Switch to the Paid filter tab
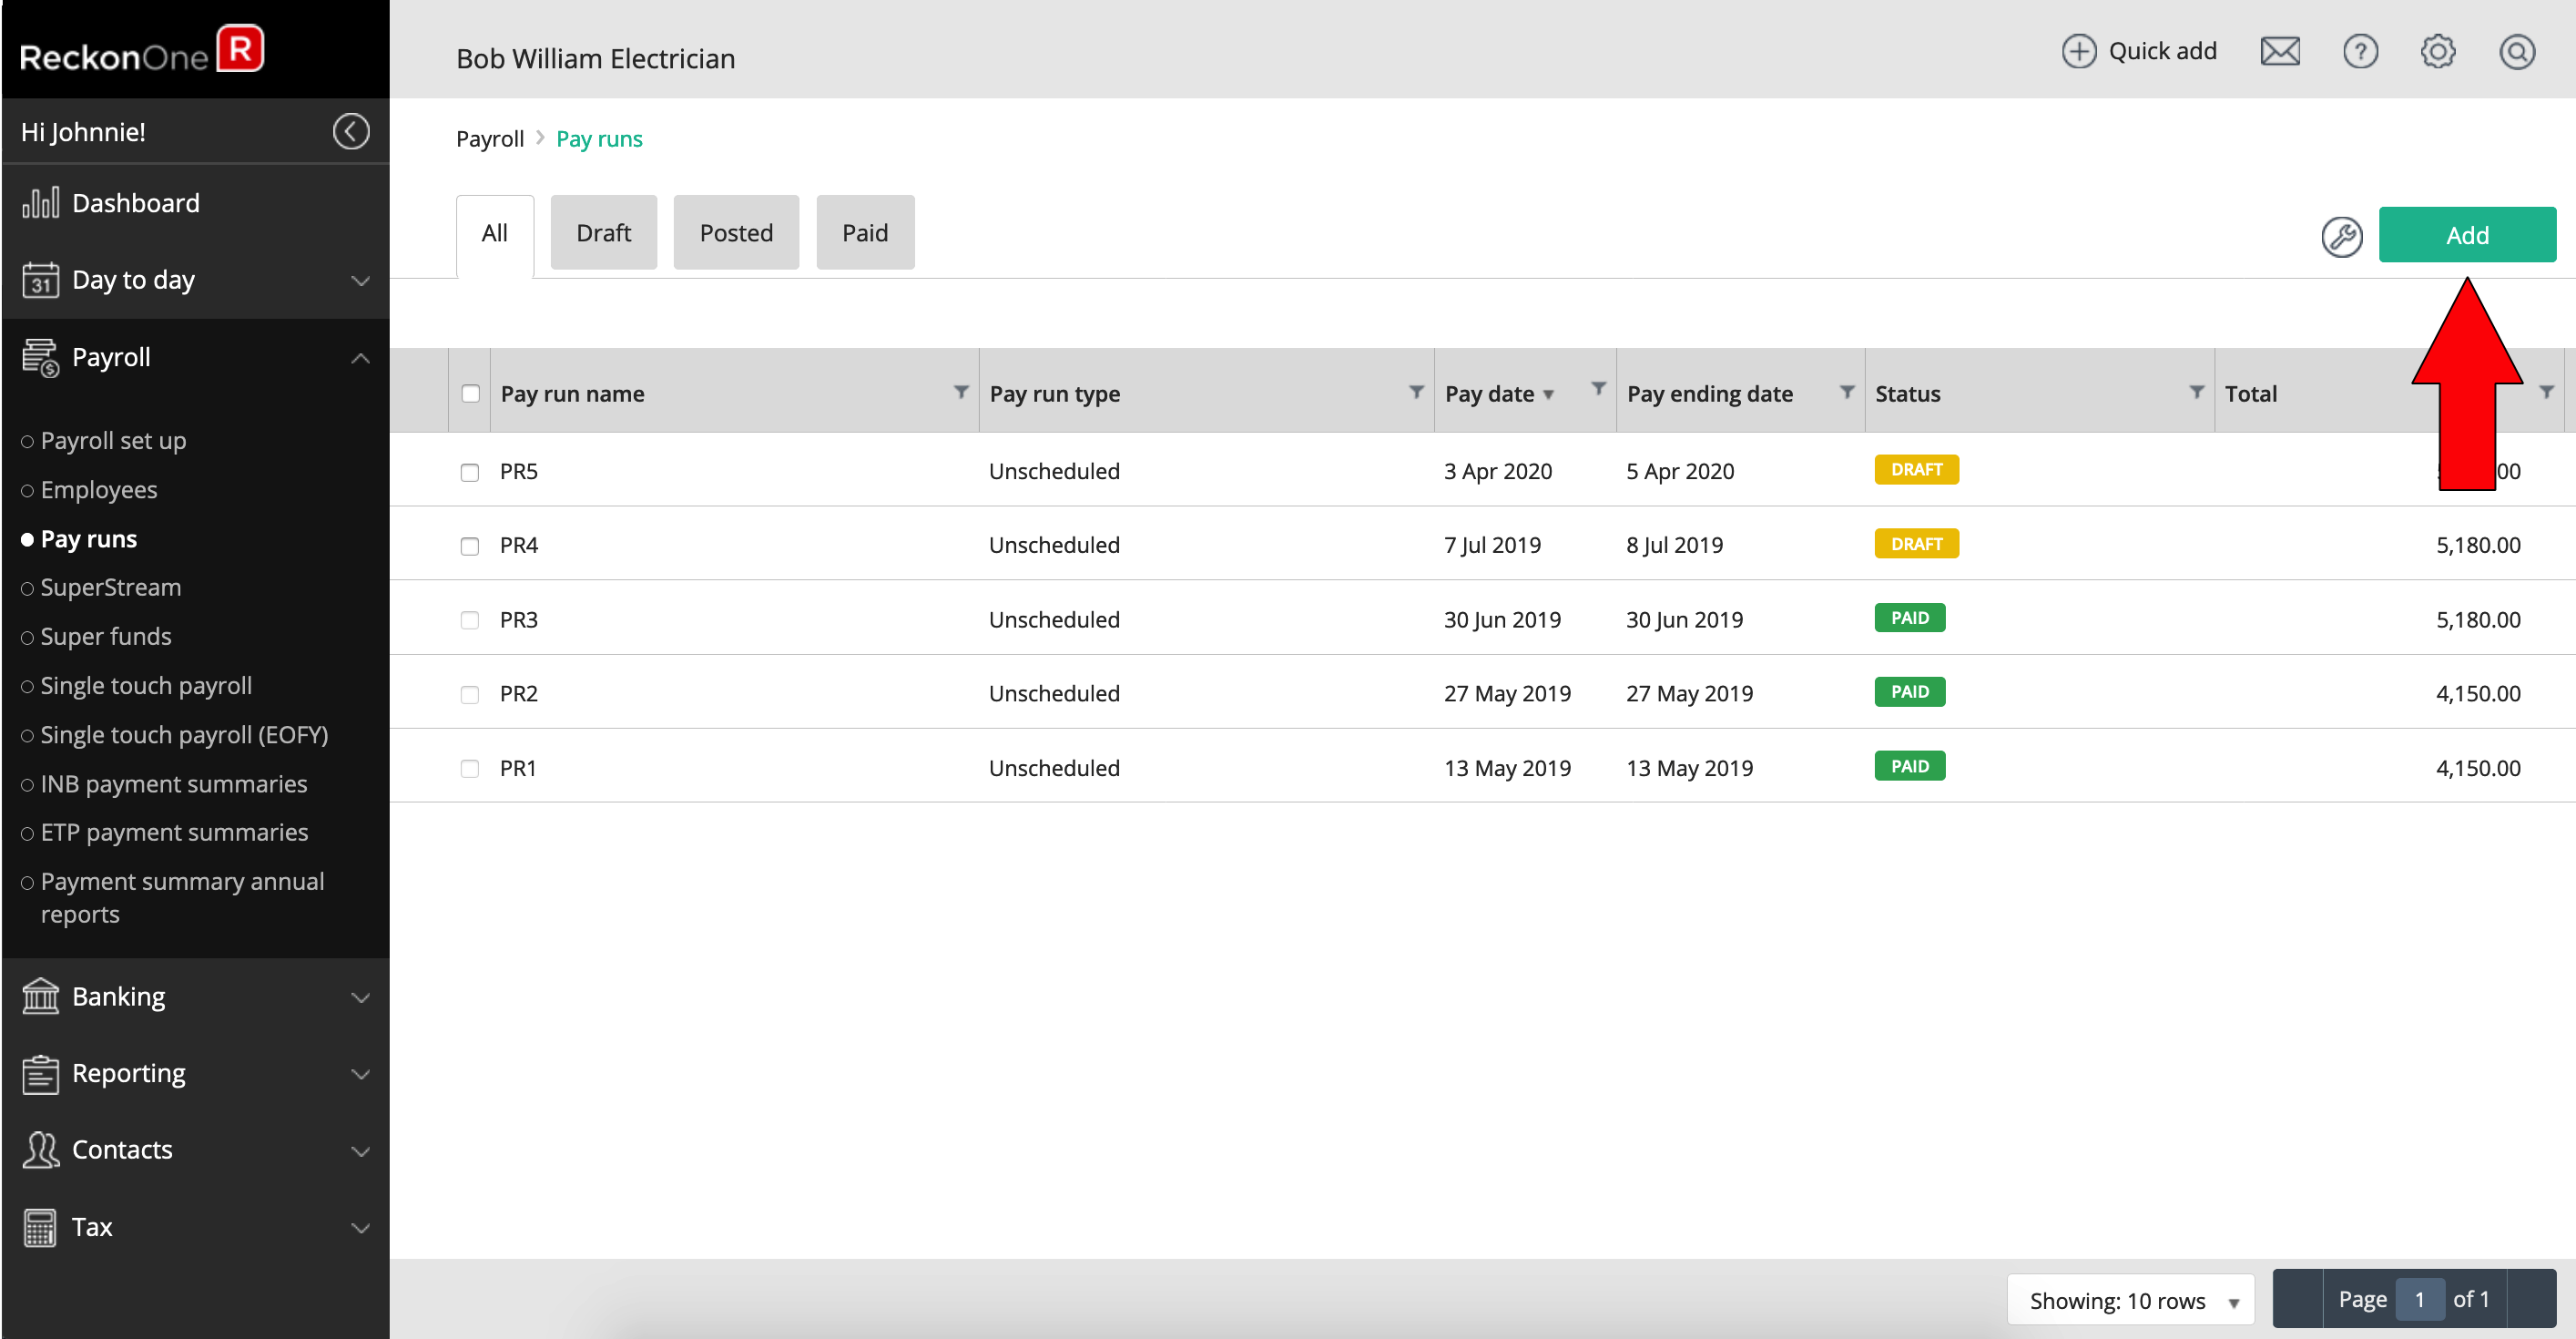Screen dimensions: 2576x1339 coord(865,233)
